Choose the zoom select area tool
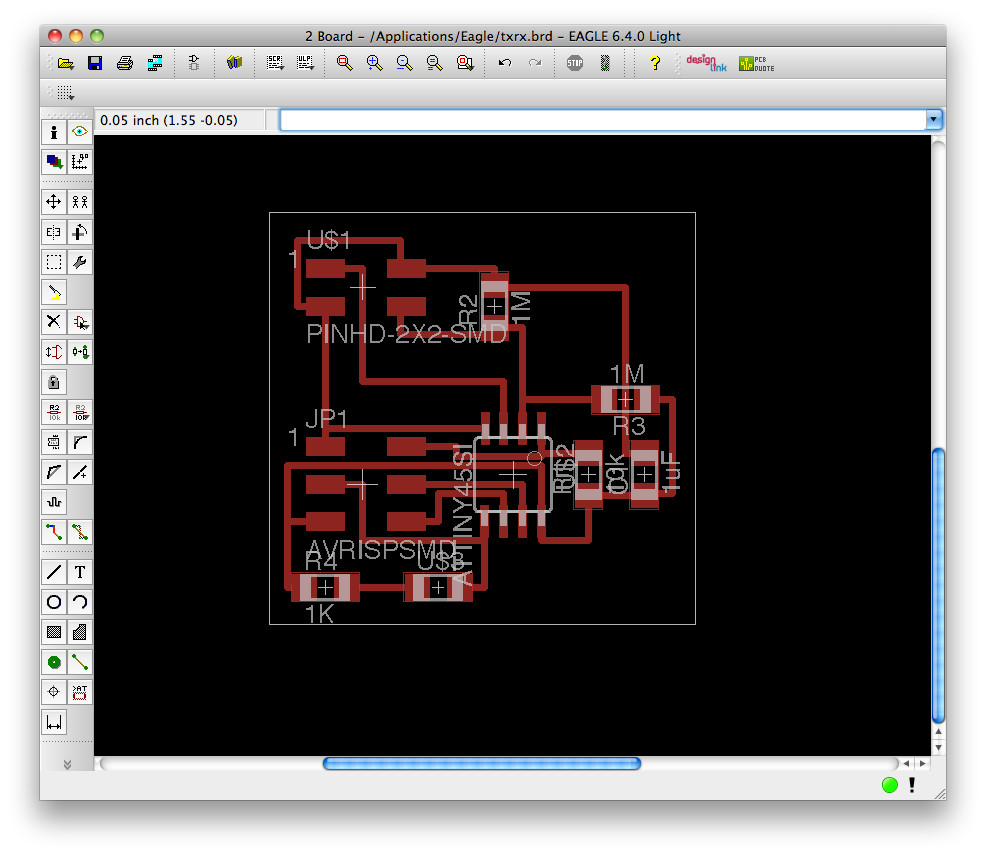Viewport: 986px width, 855px height. pyautogui.click(x=465, y=63)
